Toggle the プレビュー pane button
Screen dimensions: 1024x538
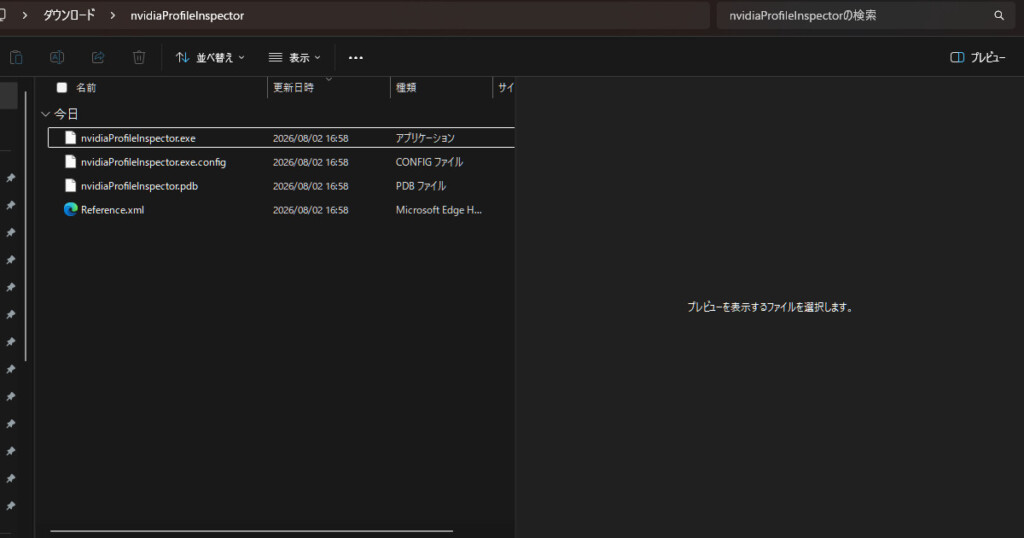pyautogui.click(x=978, y=57)
